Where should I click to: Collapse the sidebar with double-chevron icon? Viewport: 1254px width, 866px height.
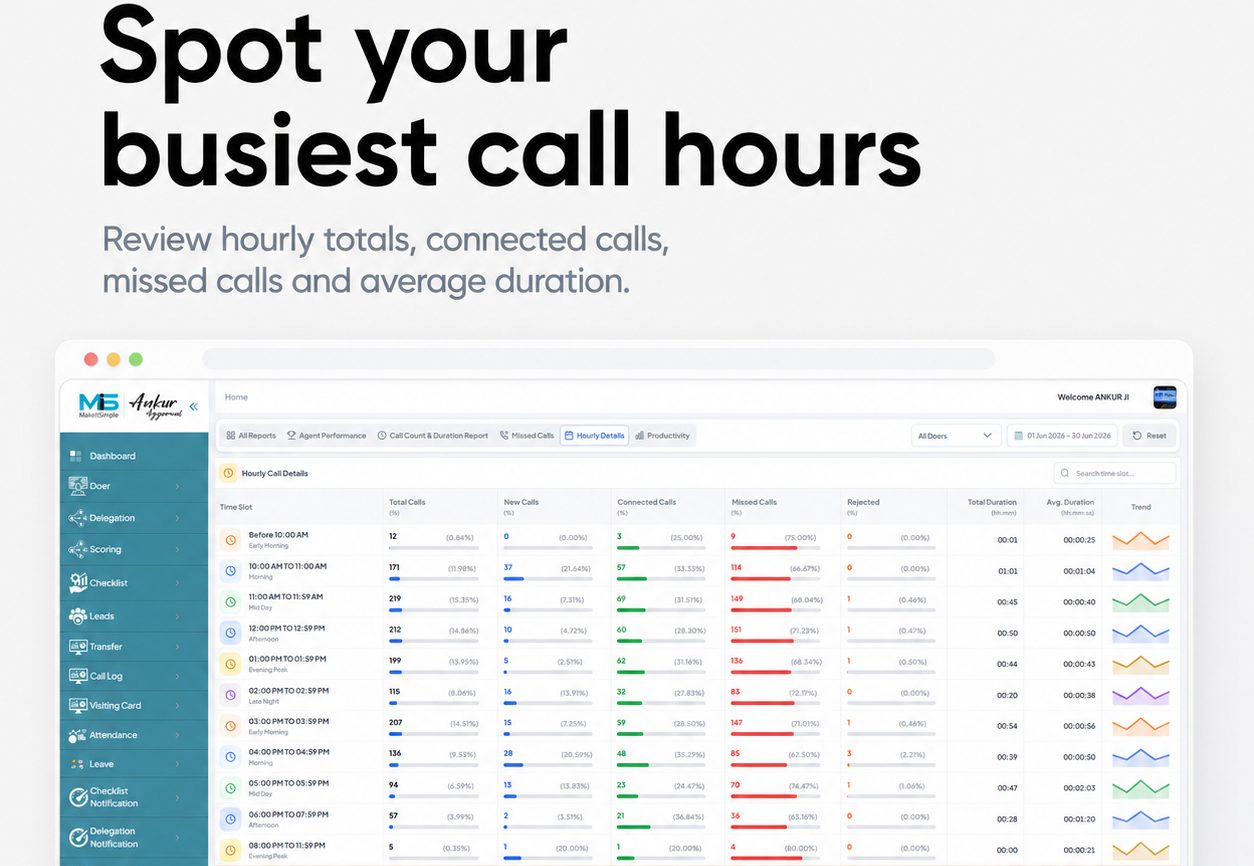(x=193, y=406)
